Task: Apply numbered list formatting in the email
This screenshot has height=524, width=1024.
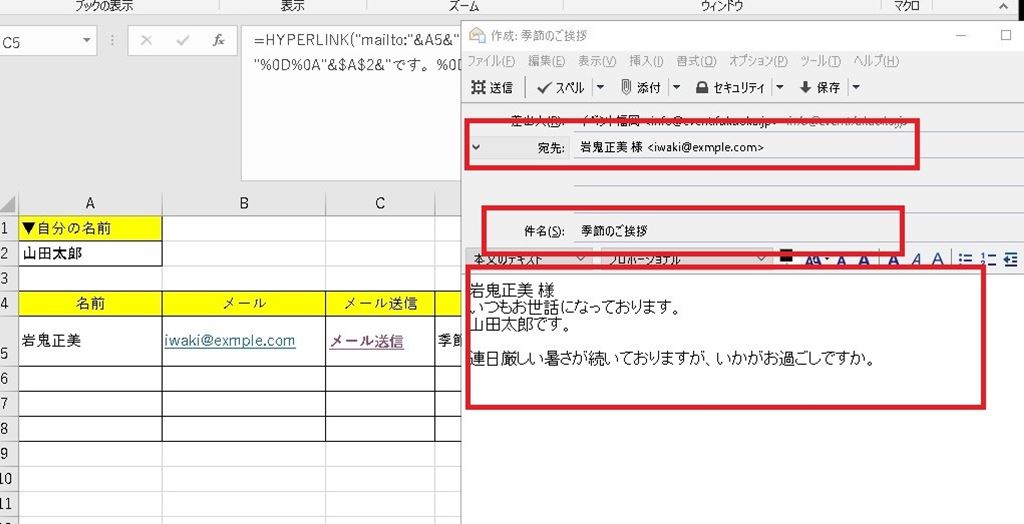Action: coord(988,259)
